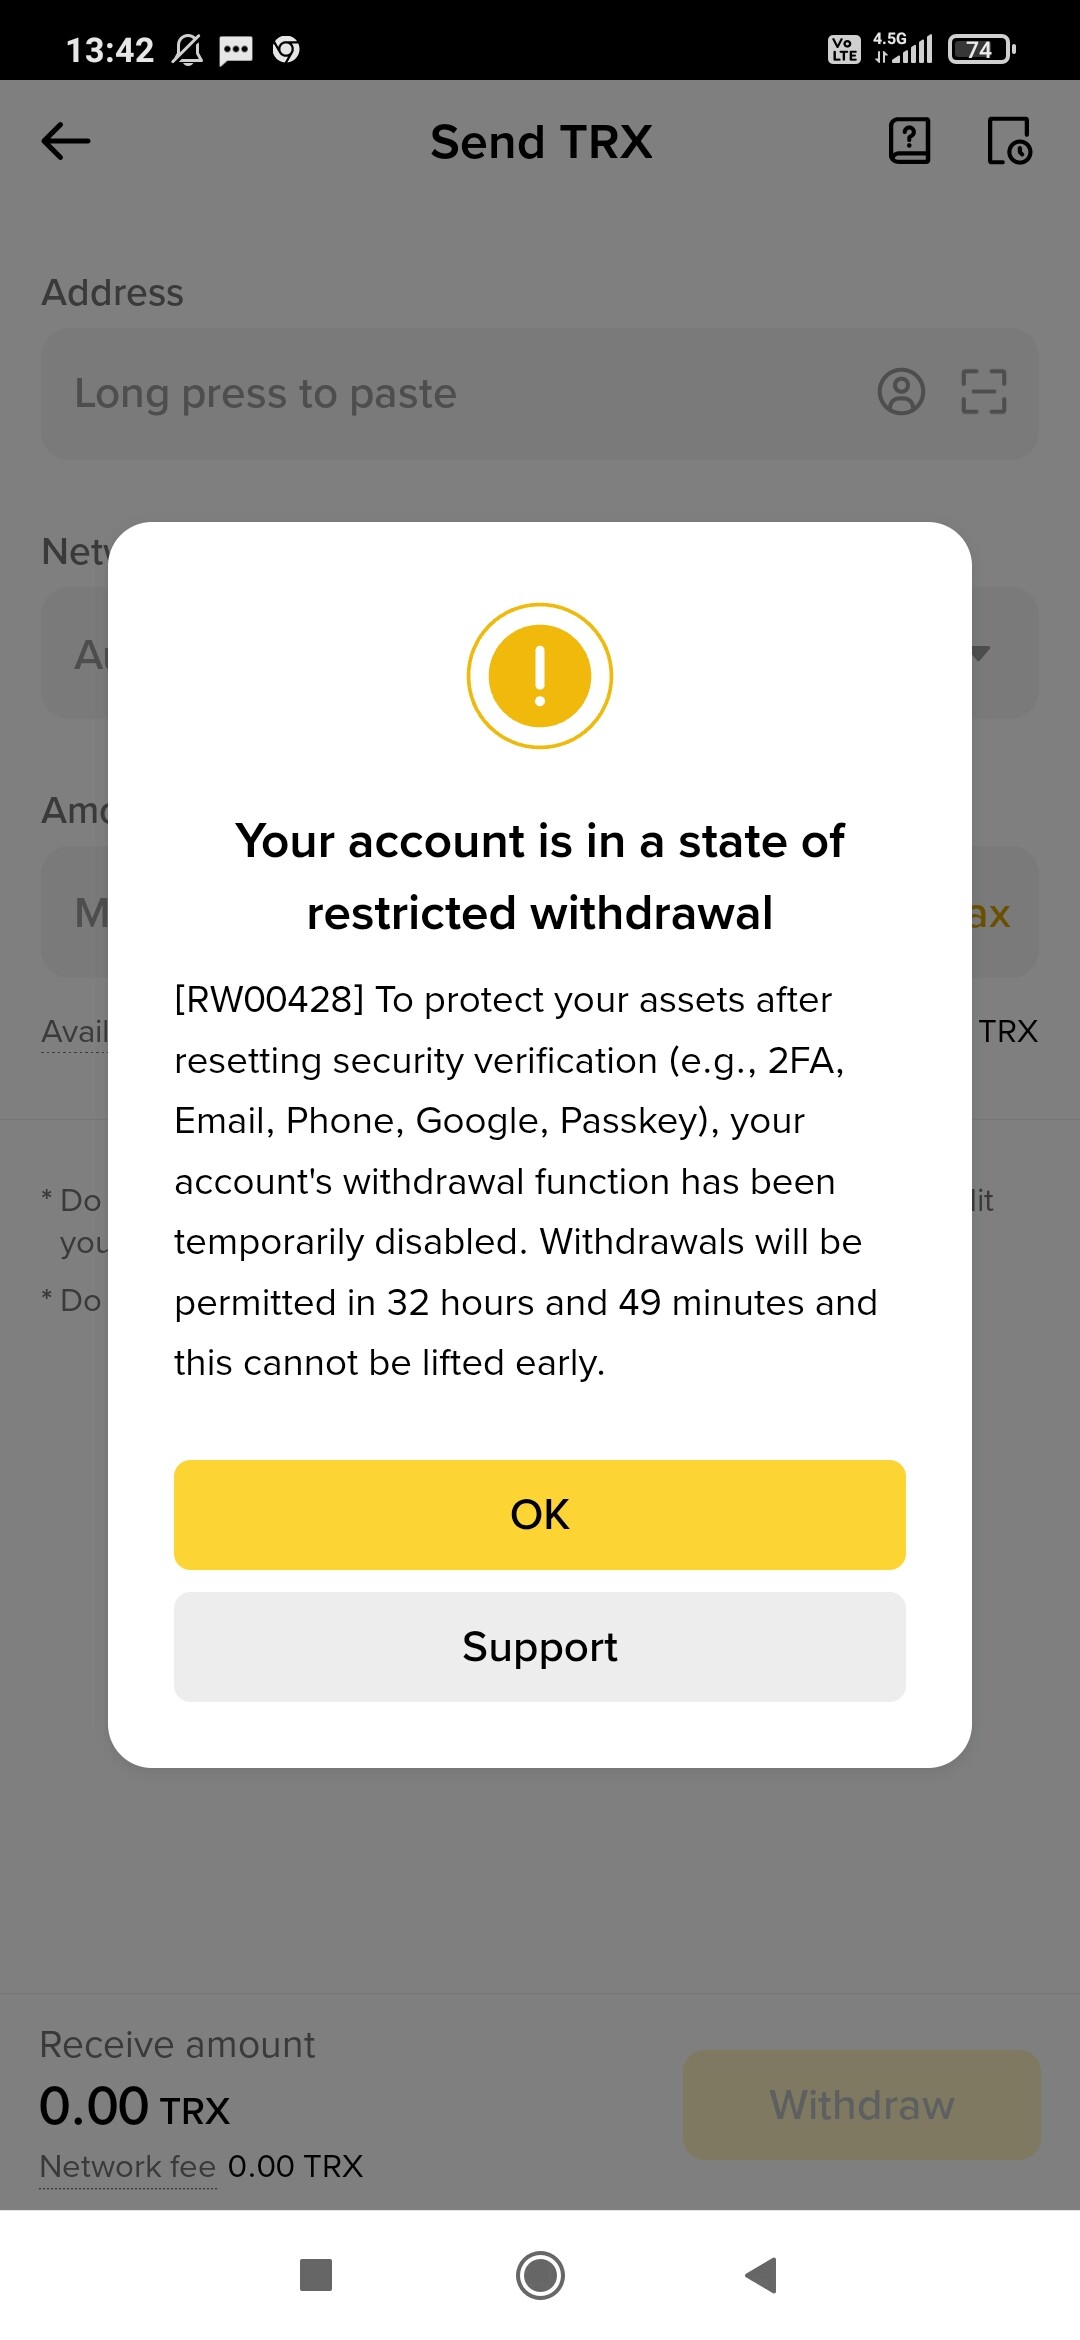This screenshot has width=1080, height=2340.
Task: Tap the battery indicator in status bar
Action: [981, 49]
